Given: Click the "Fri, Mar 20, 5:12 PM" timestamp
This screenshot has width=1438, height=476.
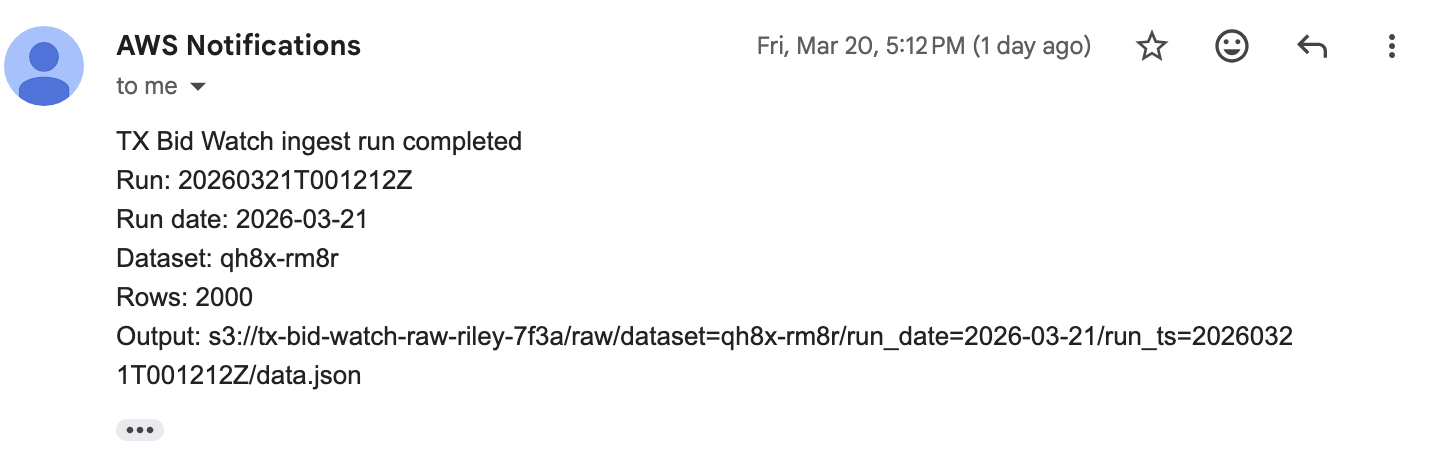Looking at the screenshot, I should coord(859,46).
